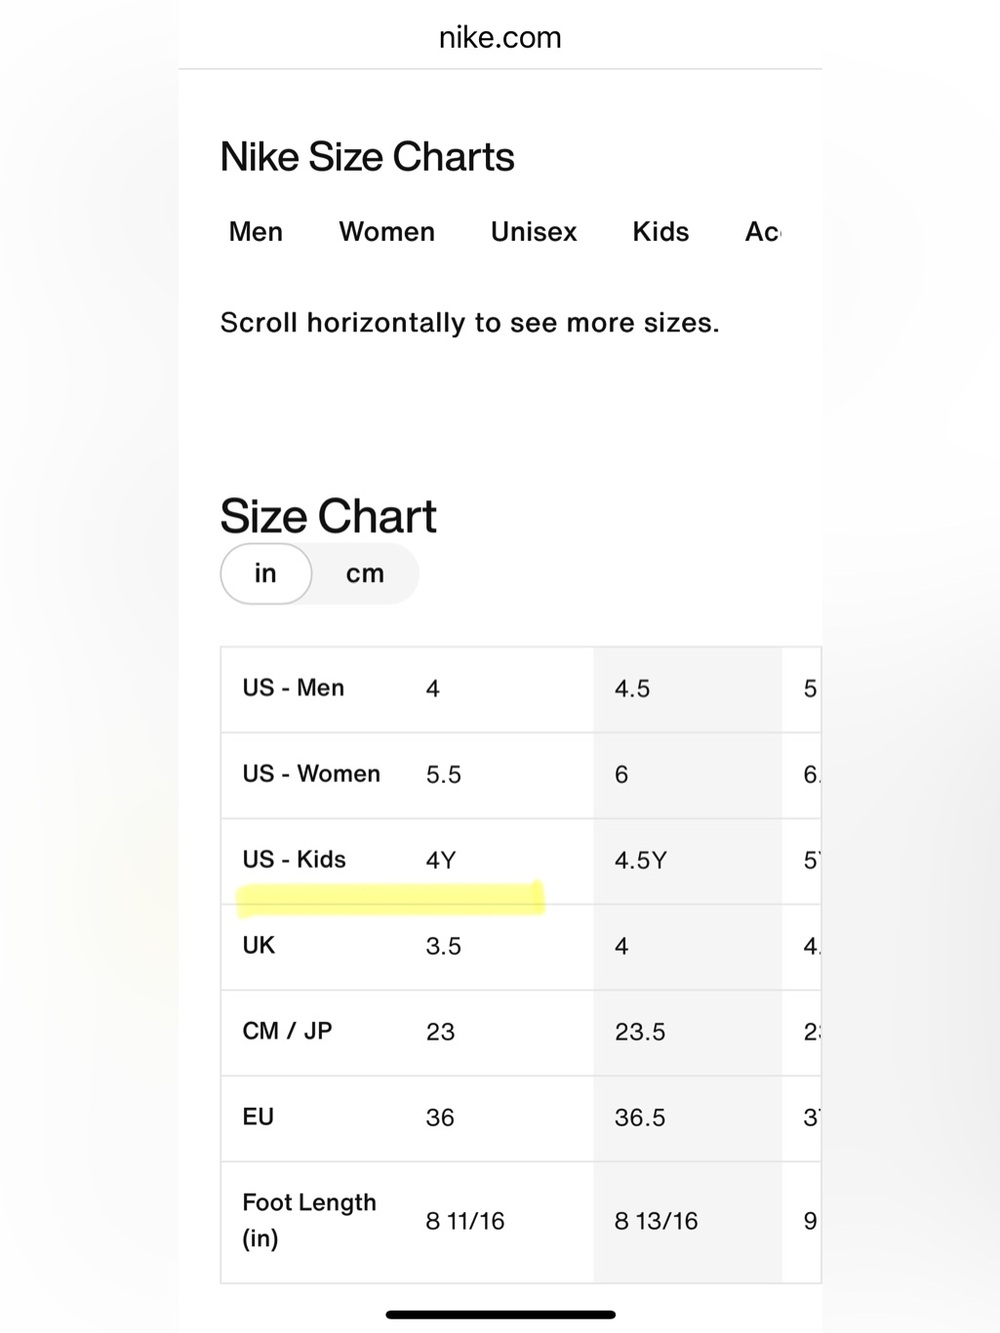This screenshot has width=1000, height=1333.
Task: Open the Kids size chart tab
Action: (661, 232)
